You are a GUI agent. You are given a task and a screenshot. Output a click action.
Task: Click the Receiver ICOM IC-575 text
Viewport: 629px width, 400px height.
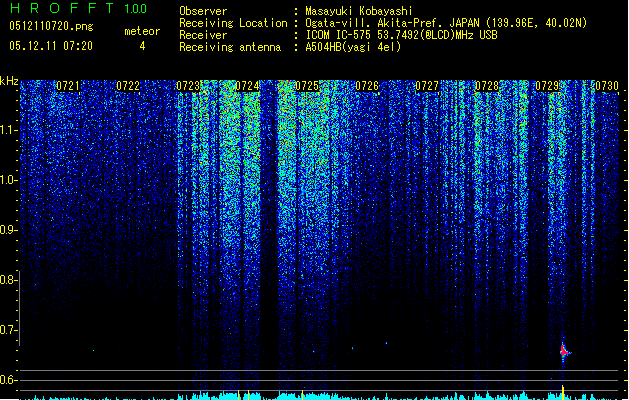401,35
